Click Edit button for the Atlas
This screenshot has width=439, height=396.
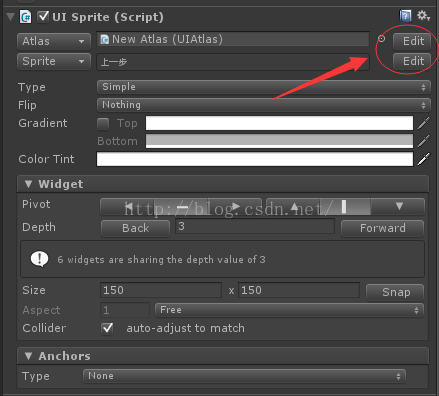[x=412, y=41]
